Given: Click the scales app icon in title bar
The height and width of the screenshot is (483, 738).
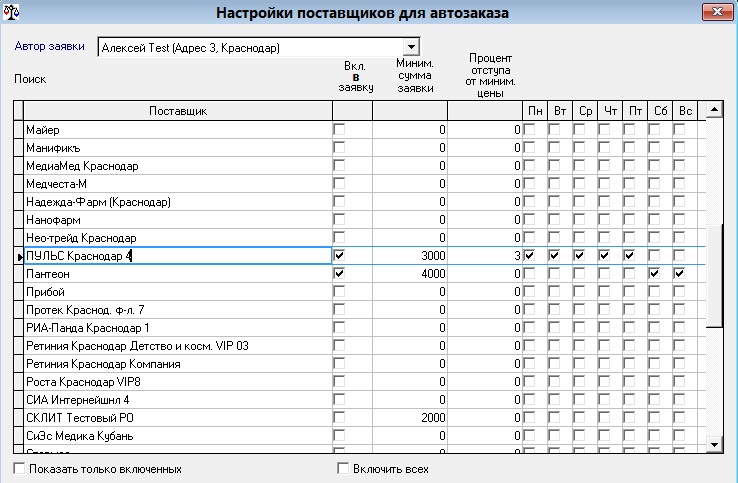Looking at the screenshot, I should coord(12,13).
